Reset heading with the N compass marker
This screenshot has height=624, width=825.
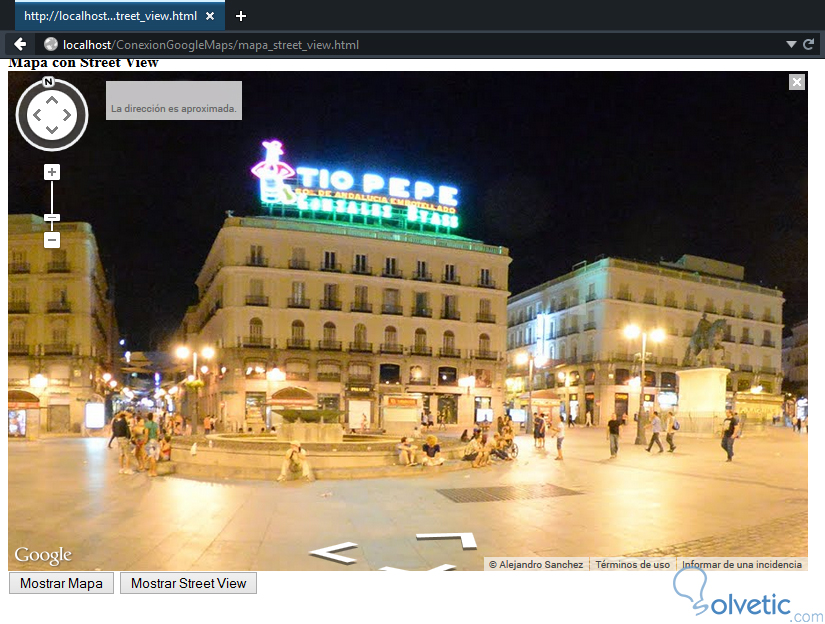tap(48, 82)
